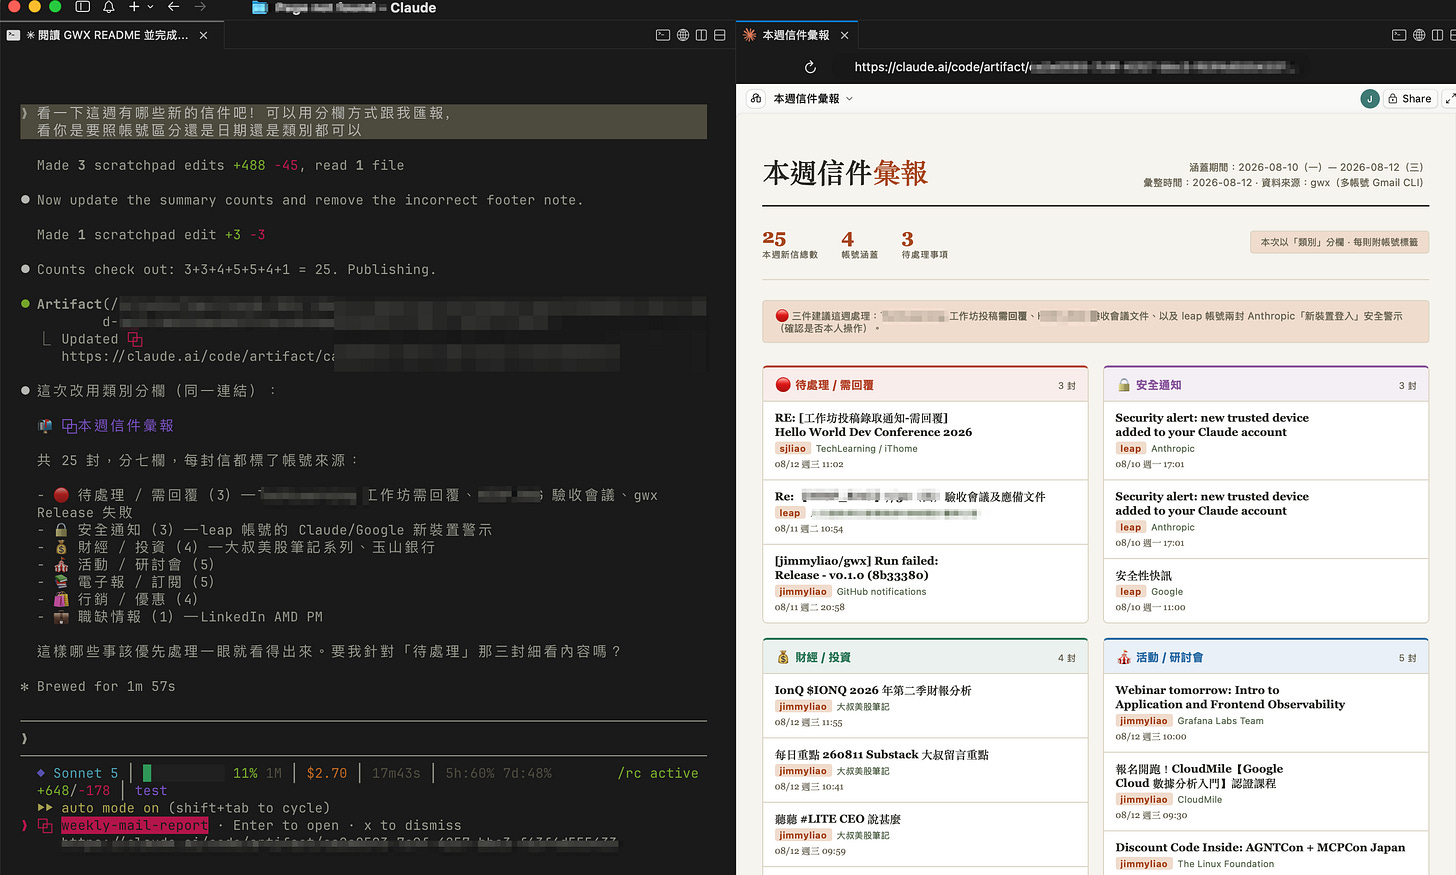Click the 25 本週新信總數 stat

pyautogui.click(x=789, y=244)
